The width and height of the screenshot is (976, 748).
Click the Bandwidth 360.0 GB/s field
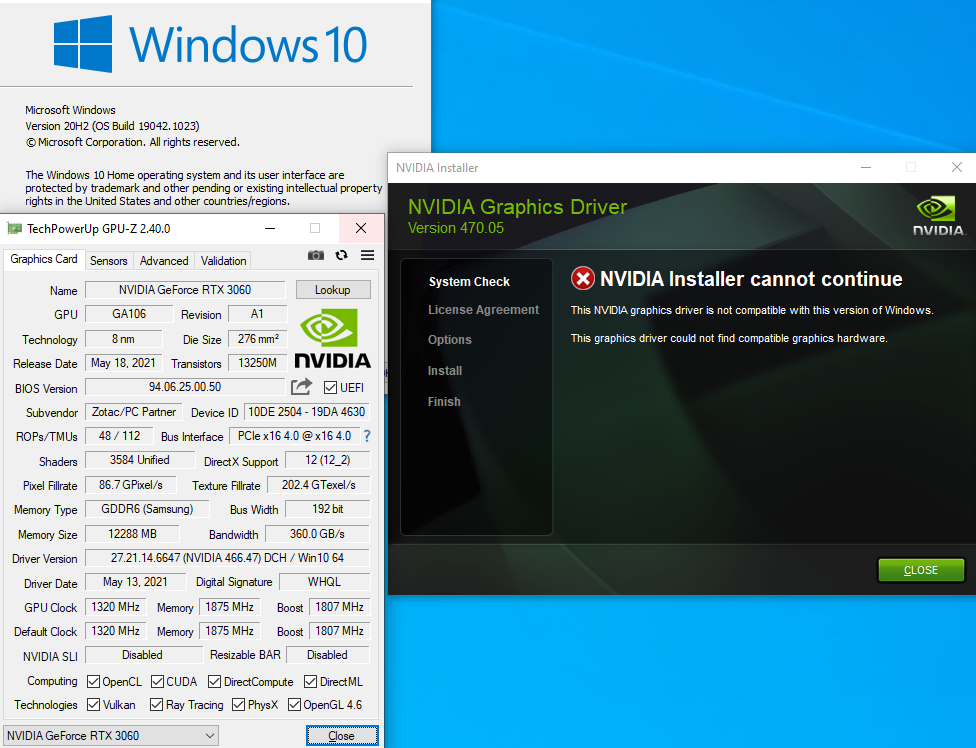pos(317,534)
